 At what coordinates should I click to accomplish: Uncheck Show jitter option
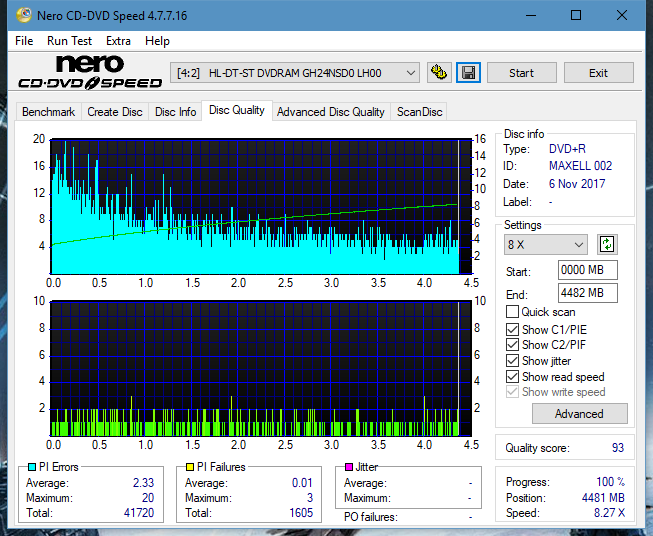coord(512,361)
